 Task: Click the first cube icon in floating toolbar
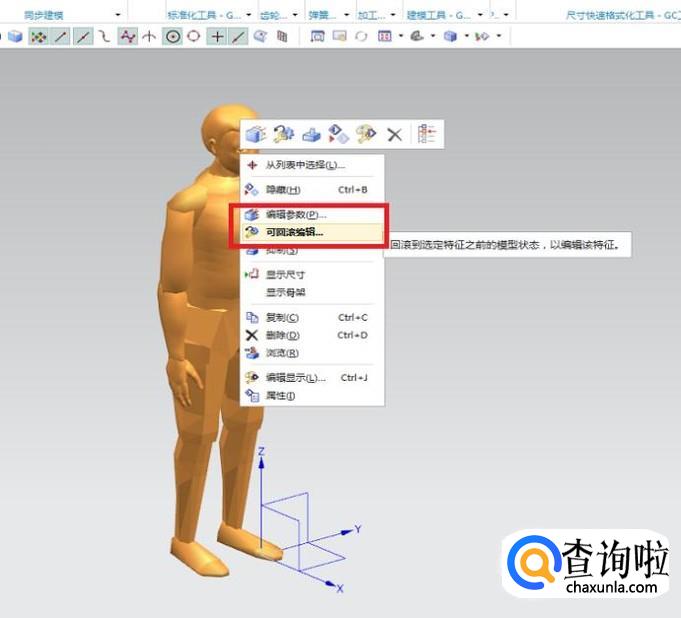click(256, 134)
